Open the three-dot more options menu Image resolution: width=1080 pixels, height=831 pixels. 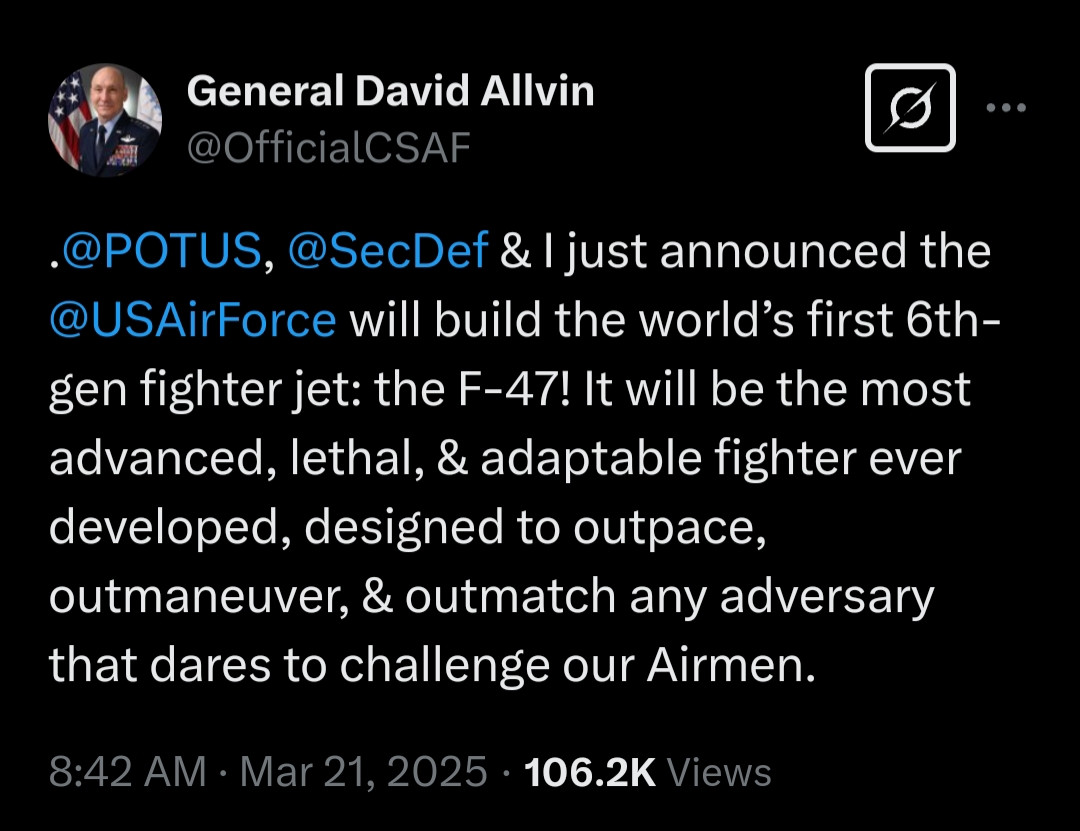(1005, 108)
